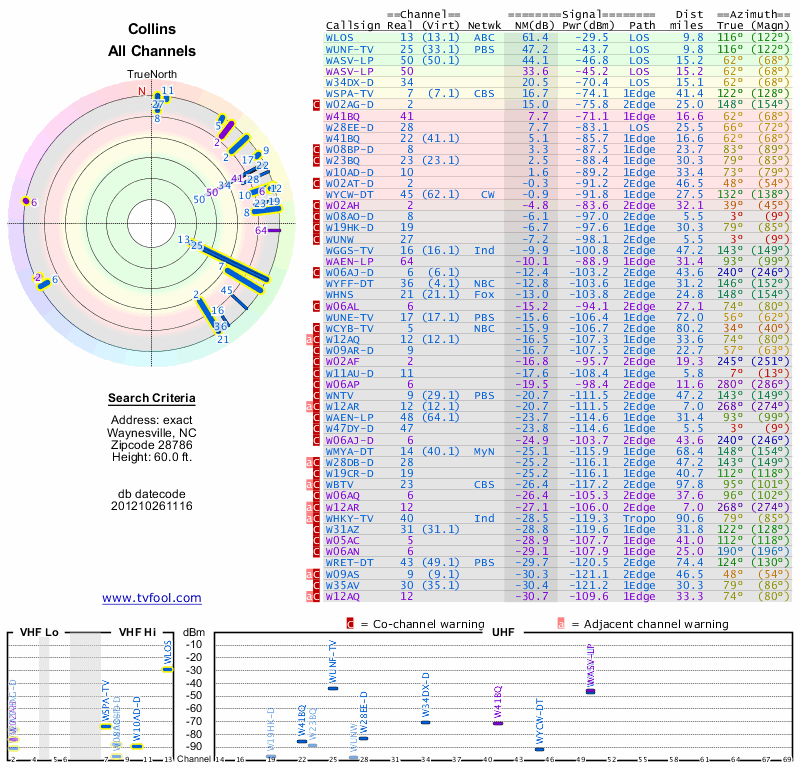Viewport: 800px width, 768px height.
Task: Click red C icon in co-channel legend
Action: tap(350, 624)
